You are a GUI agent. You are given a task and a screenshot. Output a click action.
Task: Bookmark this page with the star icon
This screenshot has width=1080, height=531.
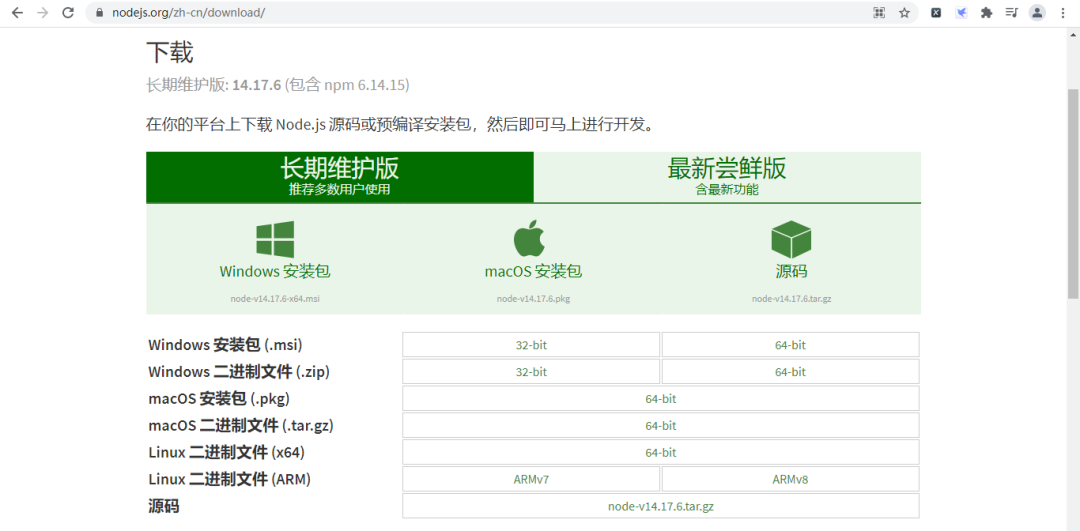tap(904, 13)
